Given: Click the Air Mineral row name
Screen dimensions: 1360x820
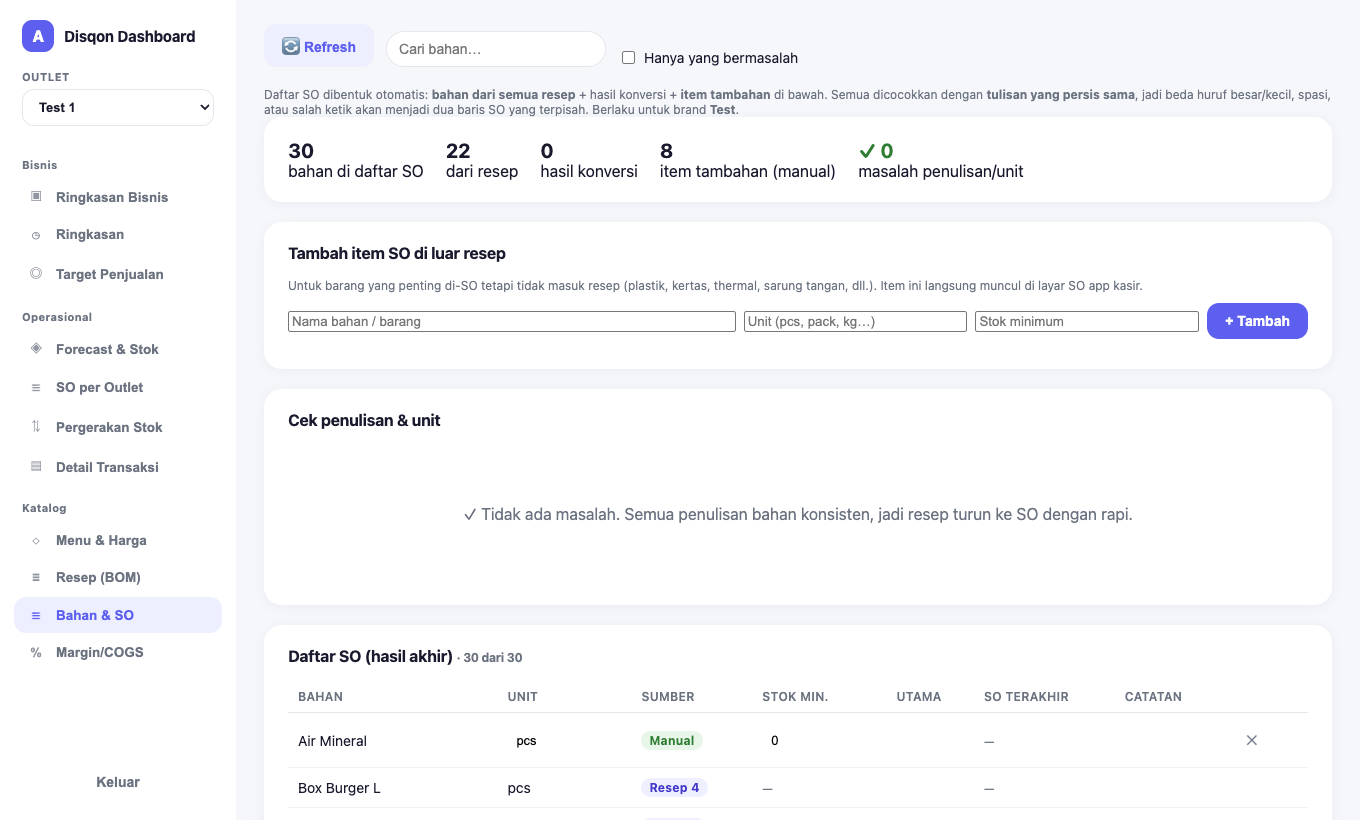Looking at the screenshot, I should tap(332, 741).
